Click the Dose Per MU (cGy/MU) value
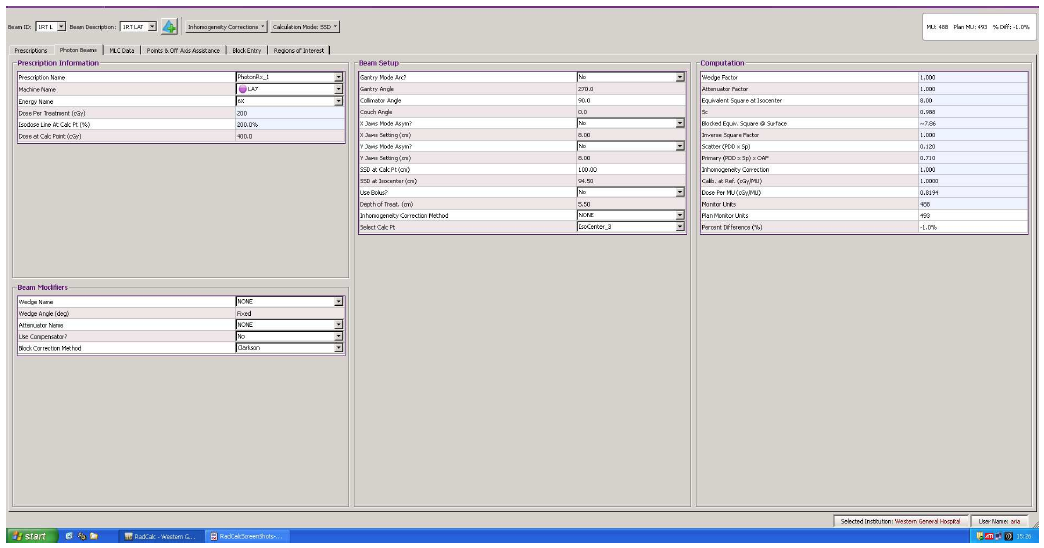Image resolution: width=1044 pixels, height=548 pixels. tap(973, 192)
